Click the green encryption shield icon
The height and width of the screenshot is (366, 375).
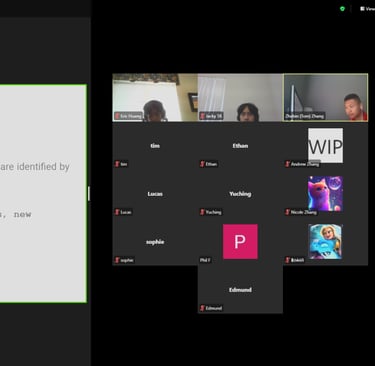342,9
